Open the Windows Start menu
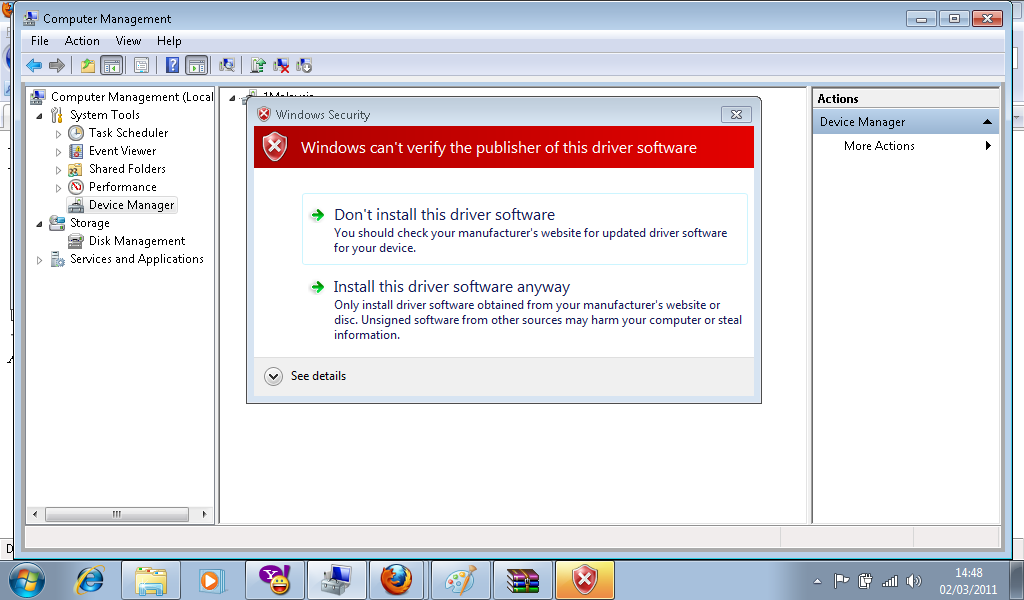The image size is (1024, 600). point(27,580)
